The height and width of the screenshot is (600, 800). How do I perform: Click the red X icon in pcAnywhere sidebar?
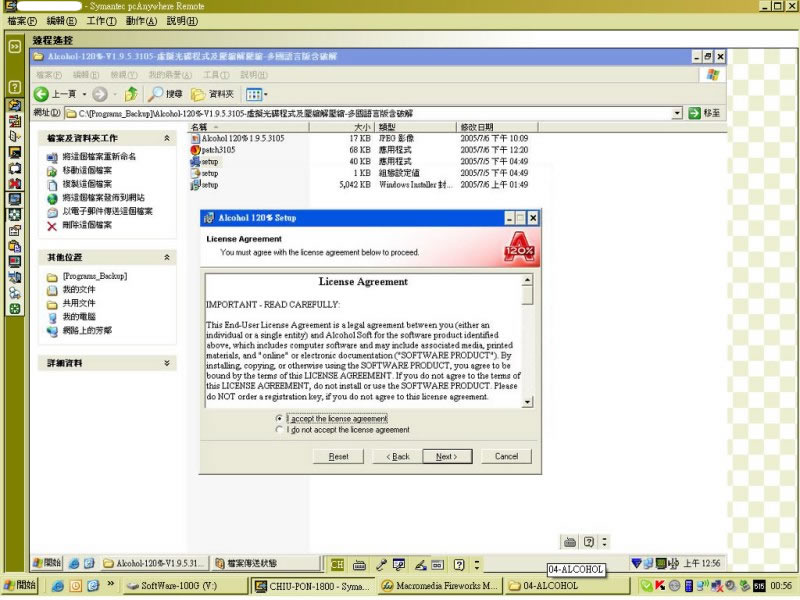click(x=15, y=183)
